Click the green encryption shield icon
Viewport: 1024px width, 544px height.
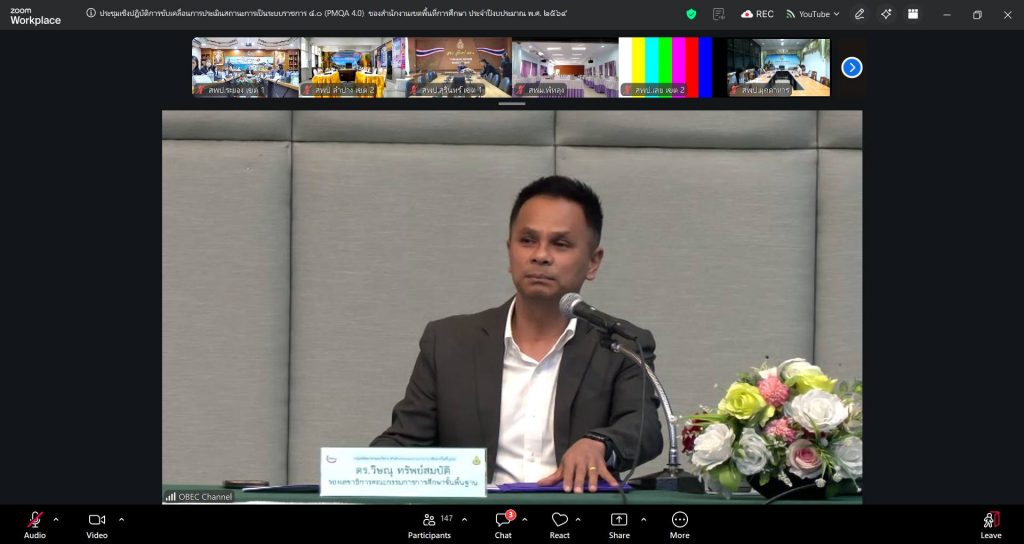[691, 14]
